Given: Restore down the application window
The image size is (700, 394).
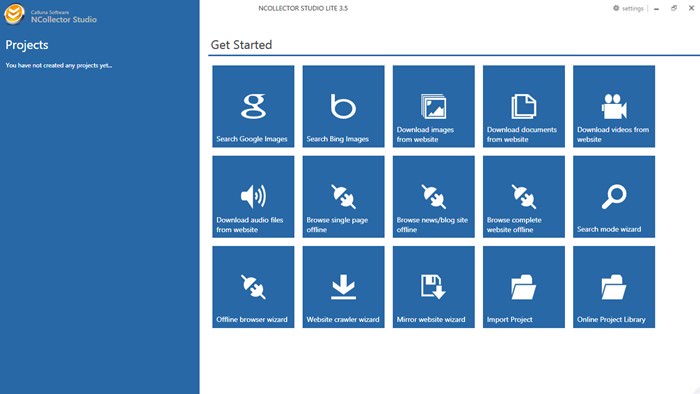Looking at the screenshot, I should (x=674, y=8).
